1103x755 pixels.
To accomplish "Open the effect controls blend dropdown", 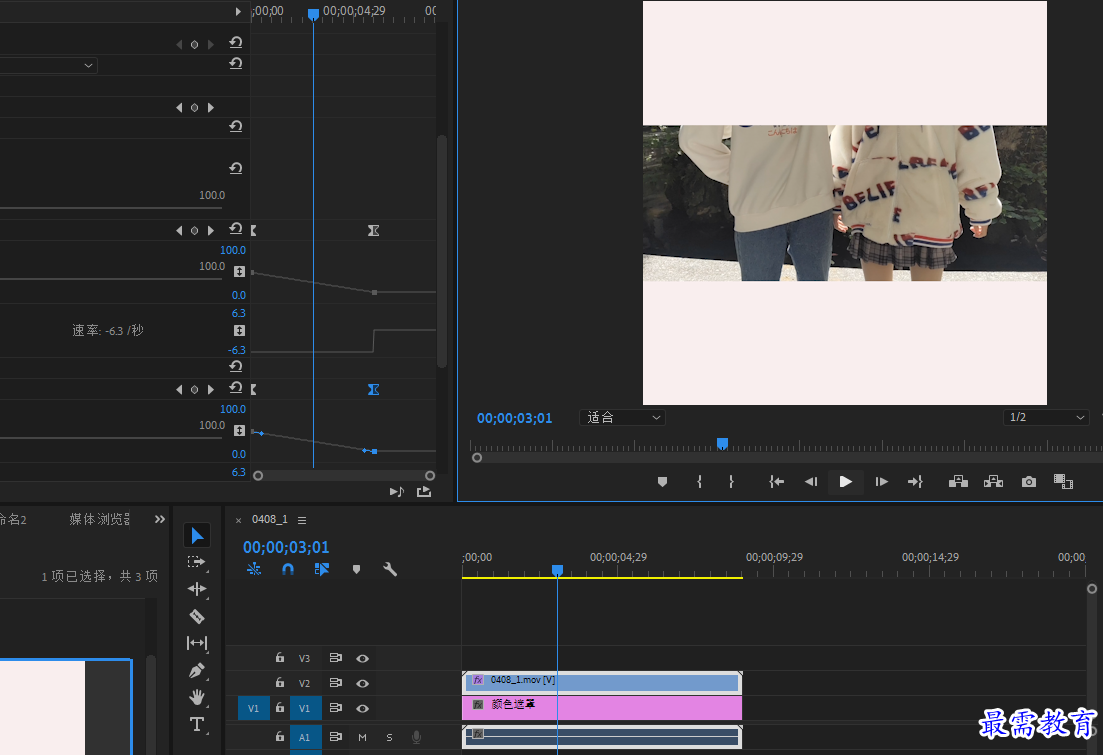I will click(x=49, y=65).
